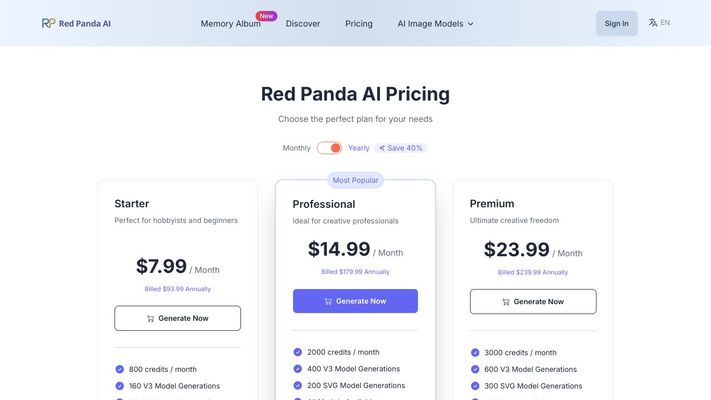Go to the Discover page

[303, 23]
